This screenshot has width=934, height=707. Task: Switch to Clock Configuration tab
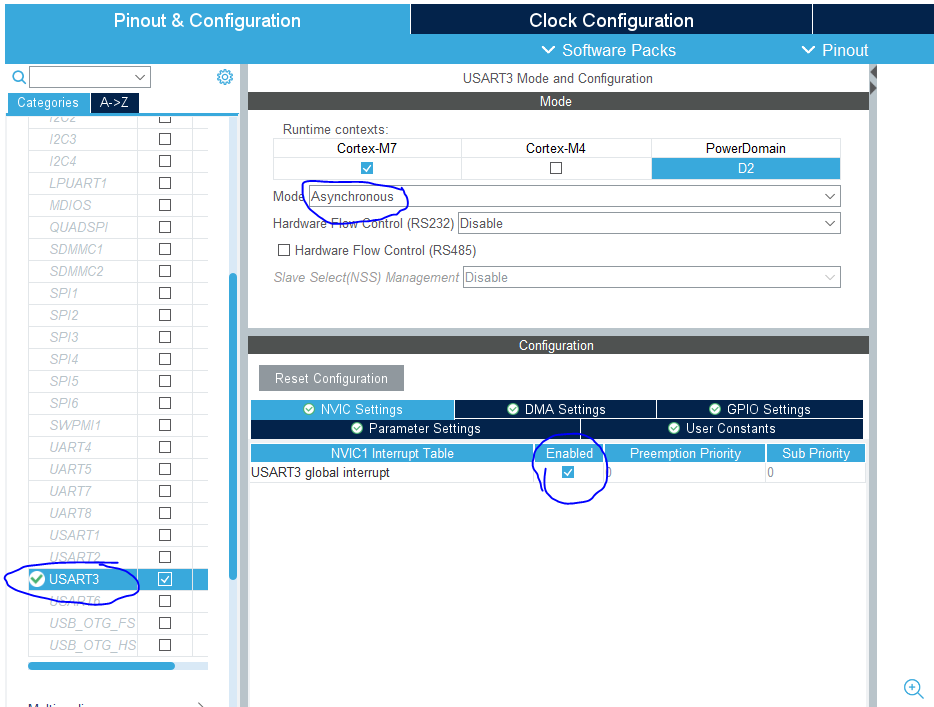pos(611,20)
